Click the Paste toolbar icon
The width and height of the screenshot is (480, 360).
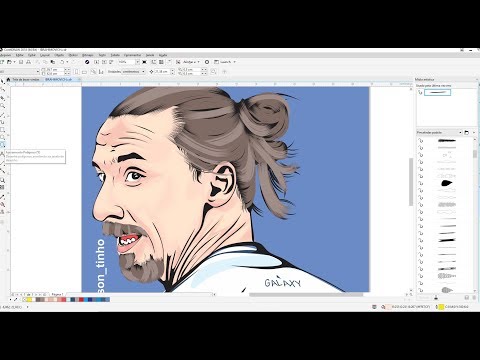point(53,62)
